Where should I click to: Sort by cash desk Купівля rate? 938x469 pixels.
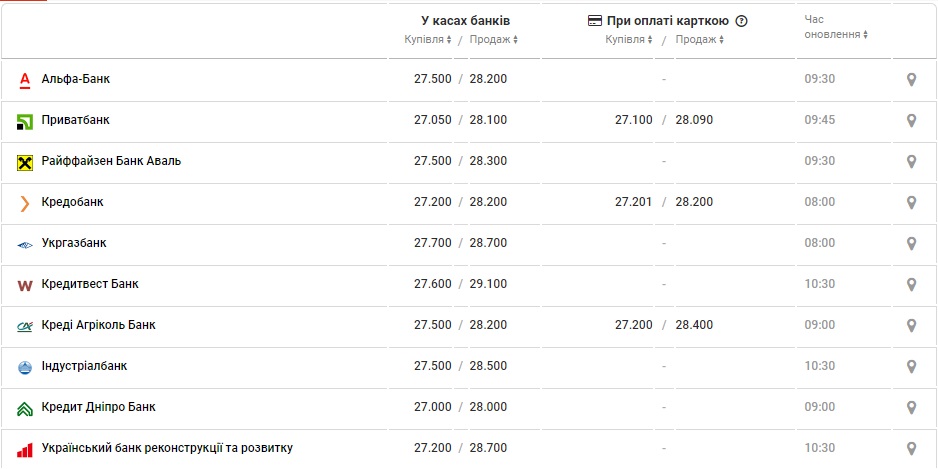[x=428, y=40]
